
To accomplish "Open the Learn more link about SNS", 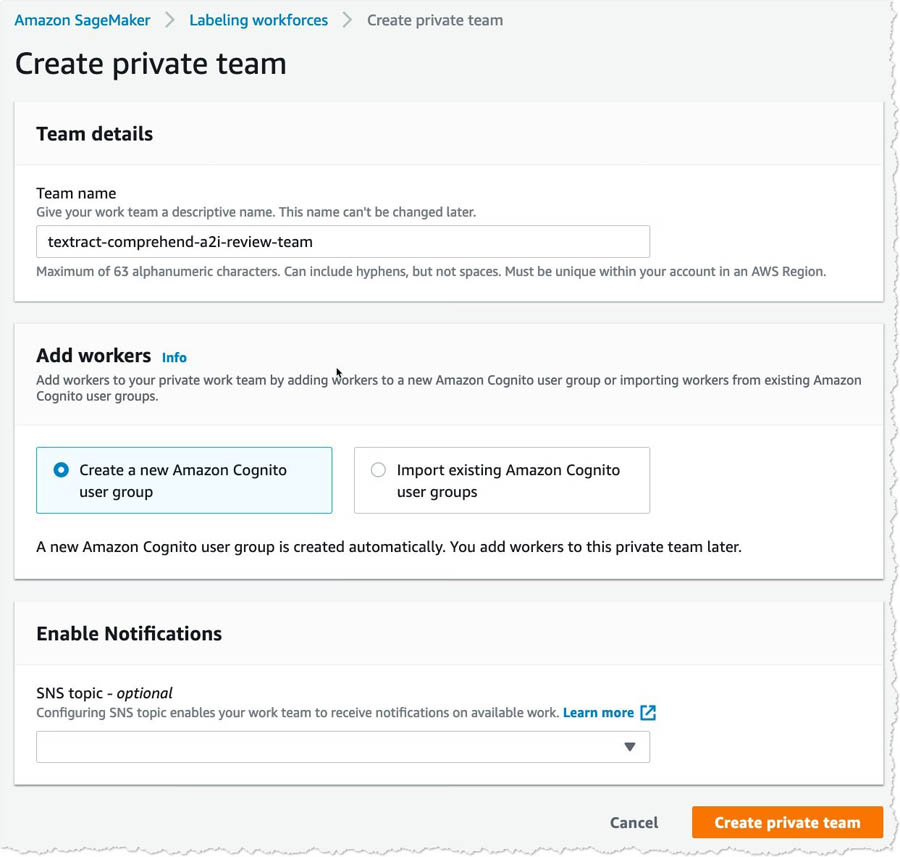I will pyautogui.click(x=598, y=712).
